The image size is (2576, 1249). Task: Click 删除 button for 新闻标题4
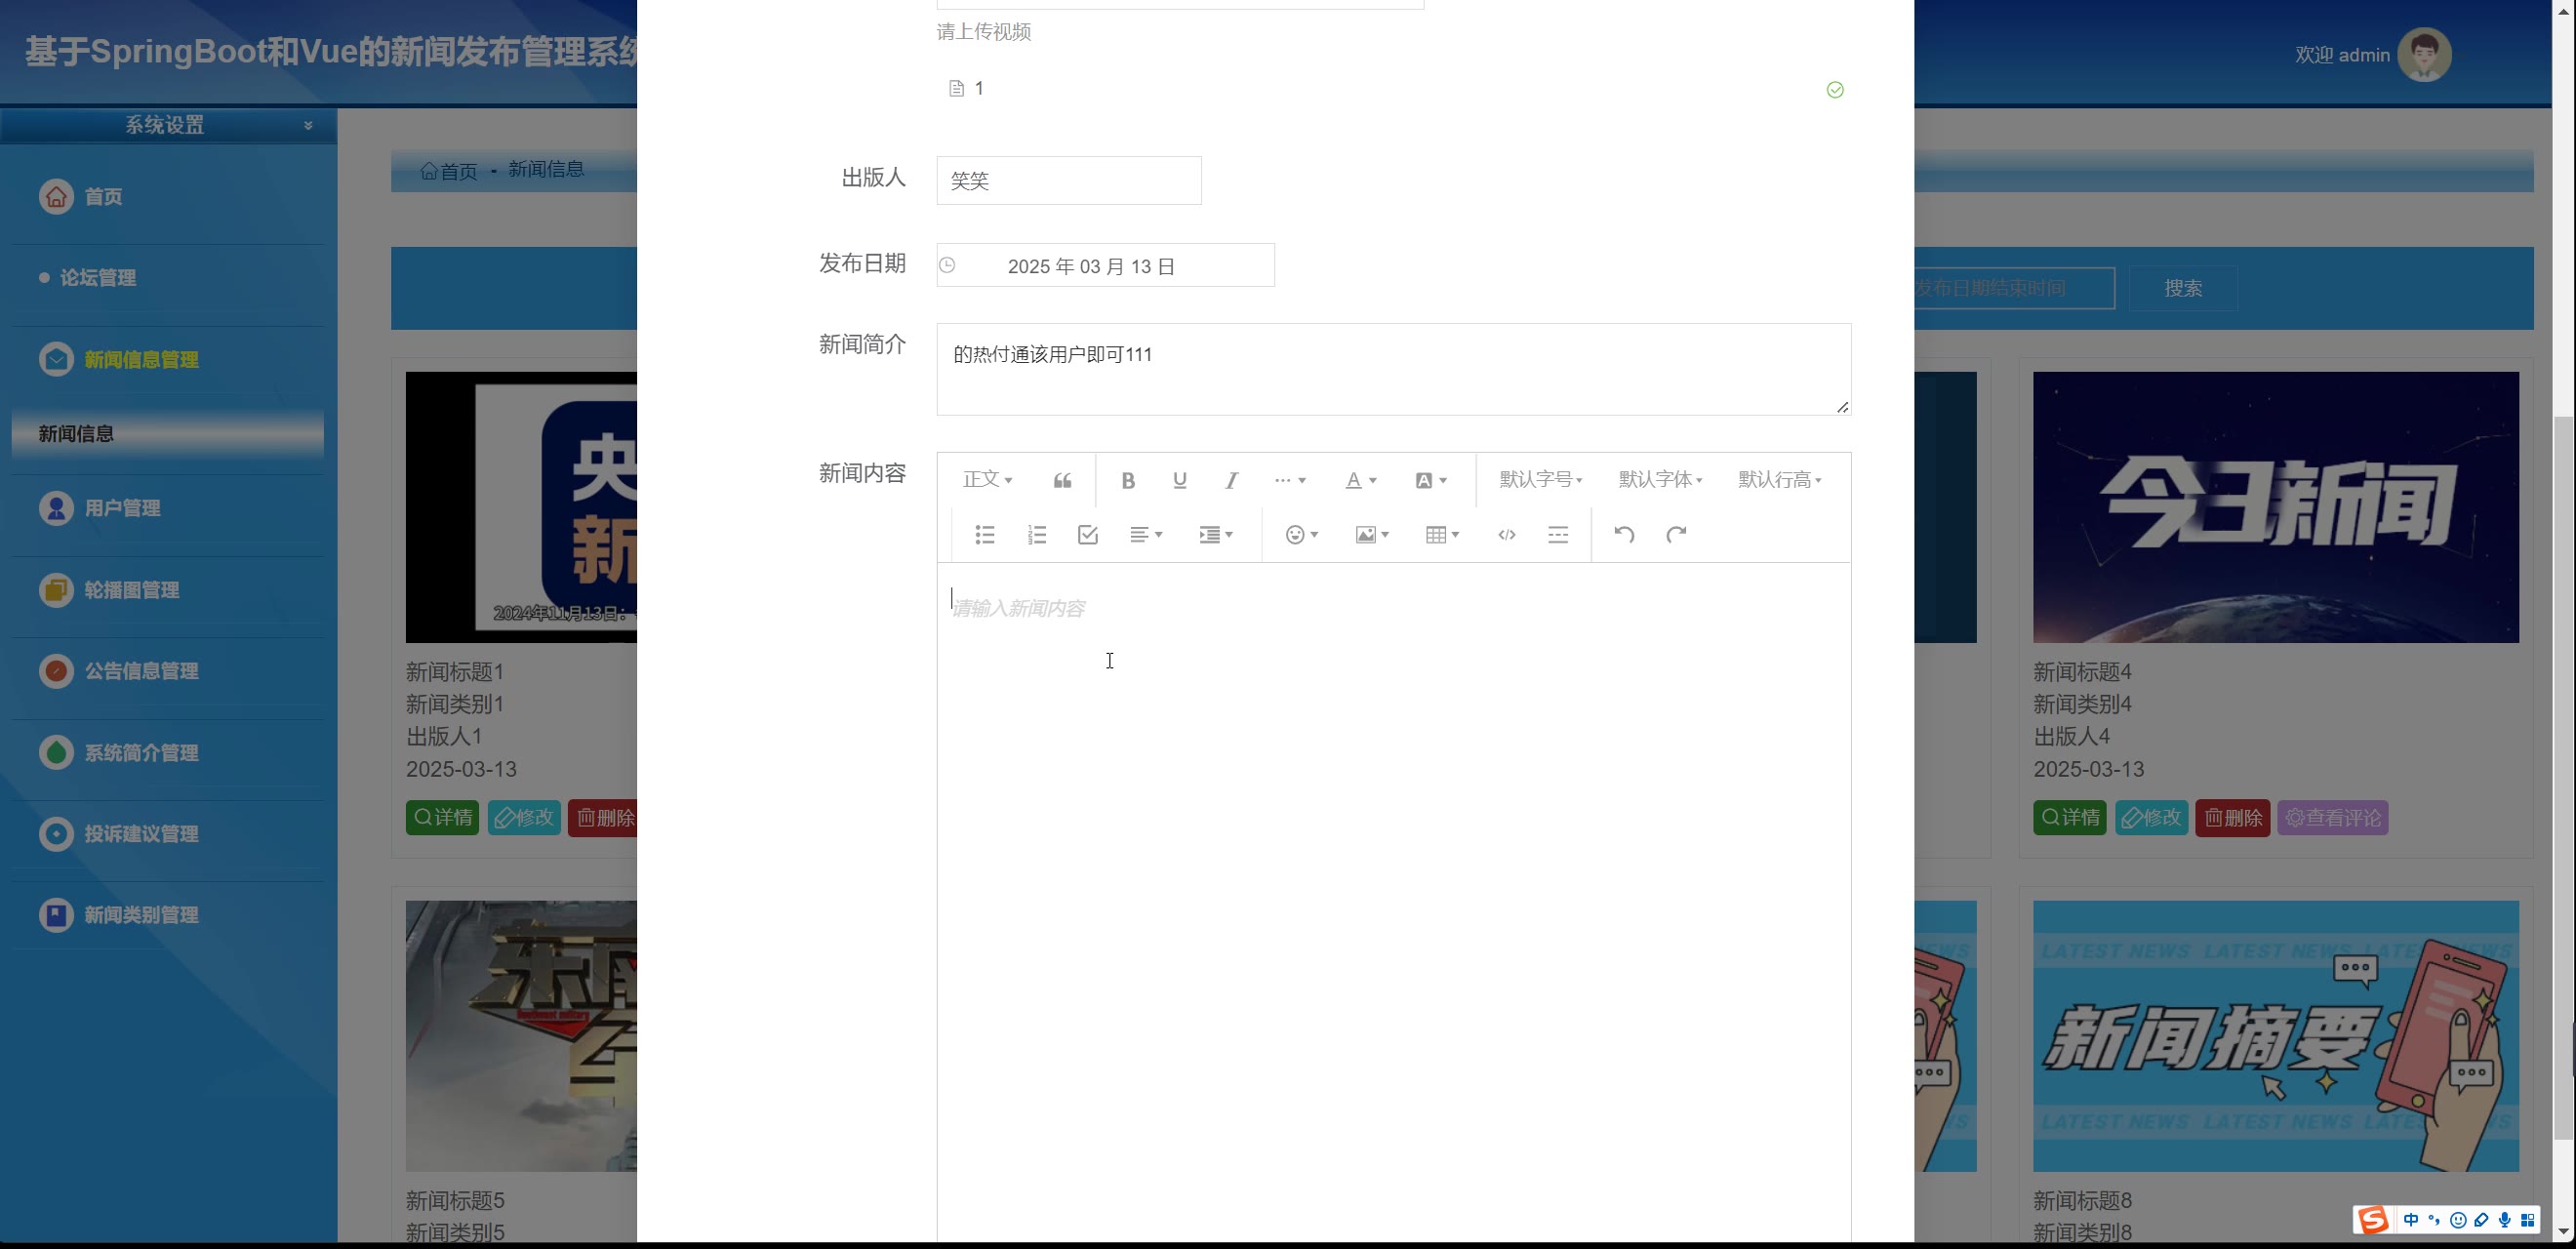[2232, 818]
